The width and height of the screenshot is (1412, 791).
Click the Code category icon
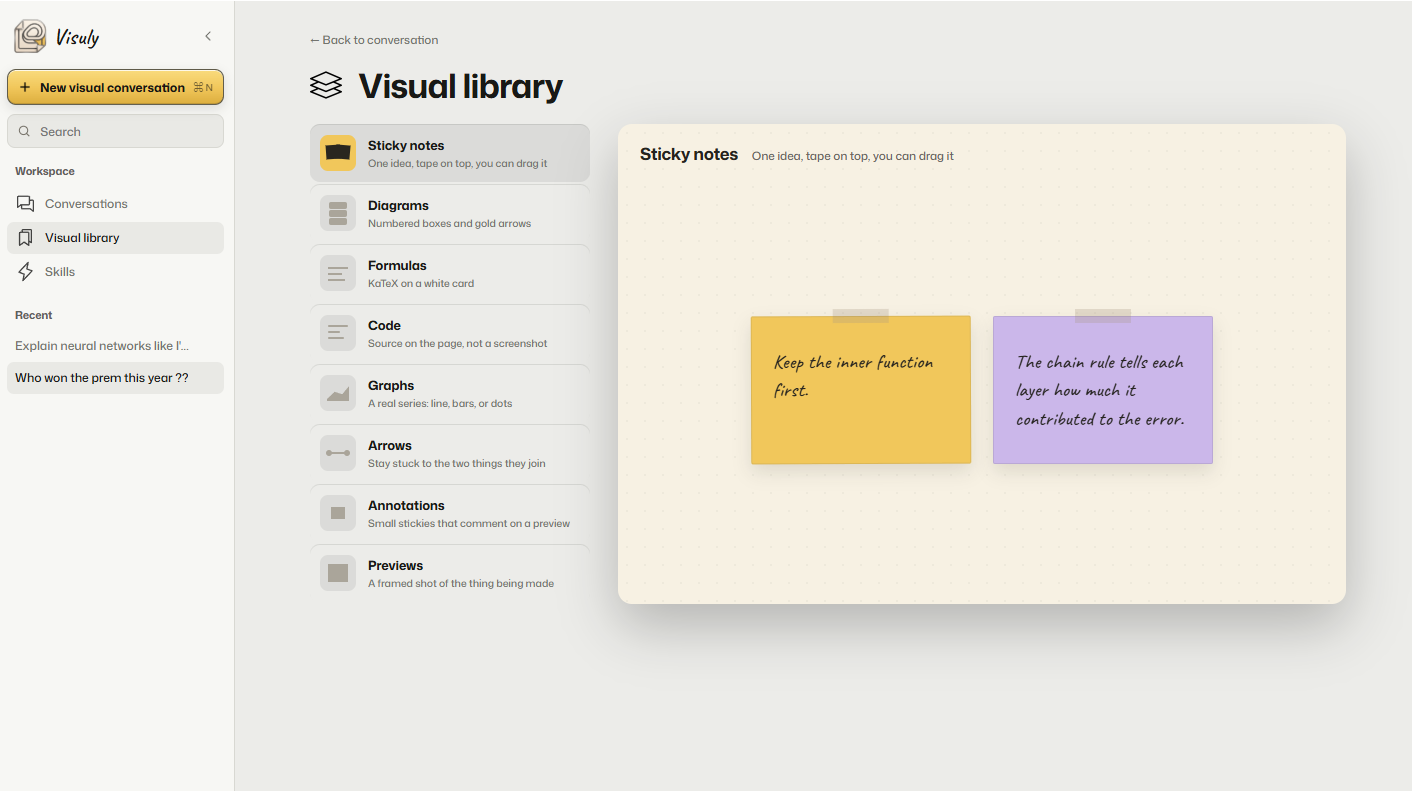pyautogui.click(x=338, y=333)
